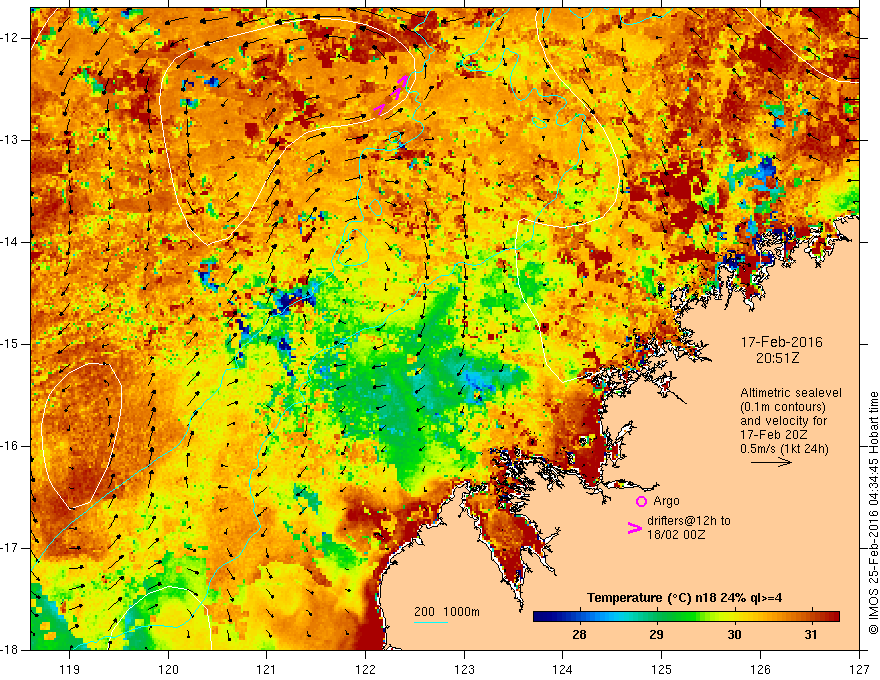
Task: Click longitude label 126 on bottom axis
Action: (x=760, y=669)
